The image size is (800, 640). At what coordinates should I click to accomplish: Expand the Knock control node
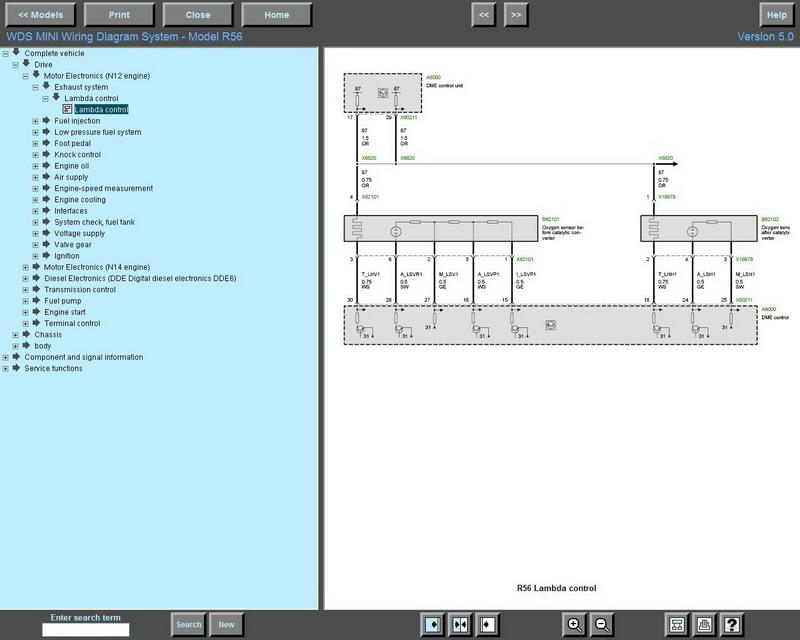pos(36,155)
